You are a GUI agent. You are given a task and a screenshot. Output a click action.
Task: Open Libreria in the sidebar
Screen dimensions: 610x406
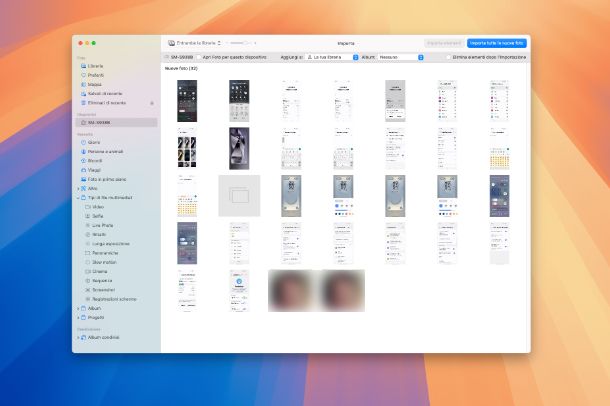[96, 66]
